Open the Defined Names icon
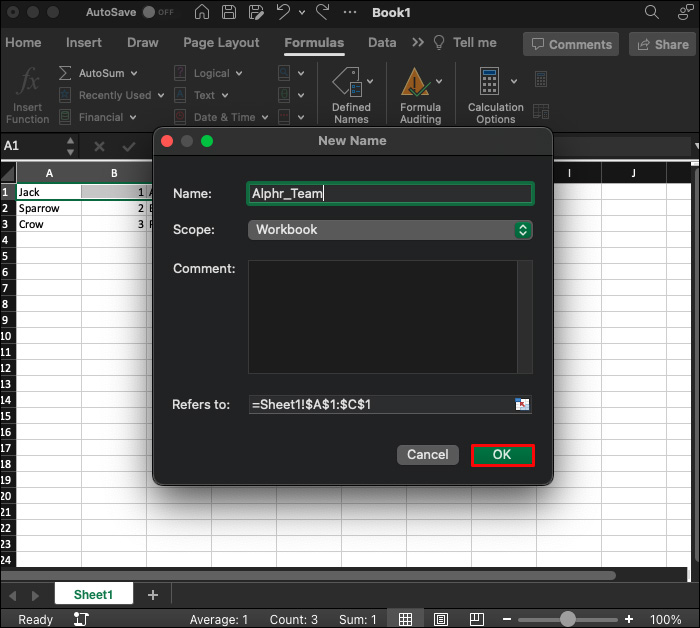The height and width of the screenshot is (628, 700). pos(350,83)
